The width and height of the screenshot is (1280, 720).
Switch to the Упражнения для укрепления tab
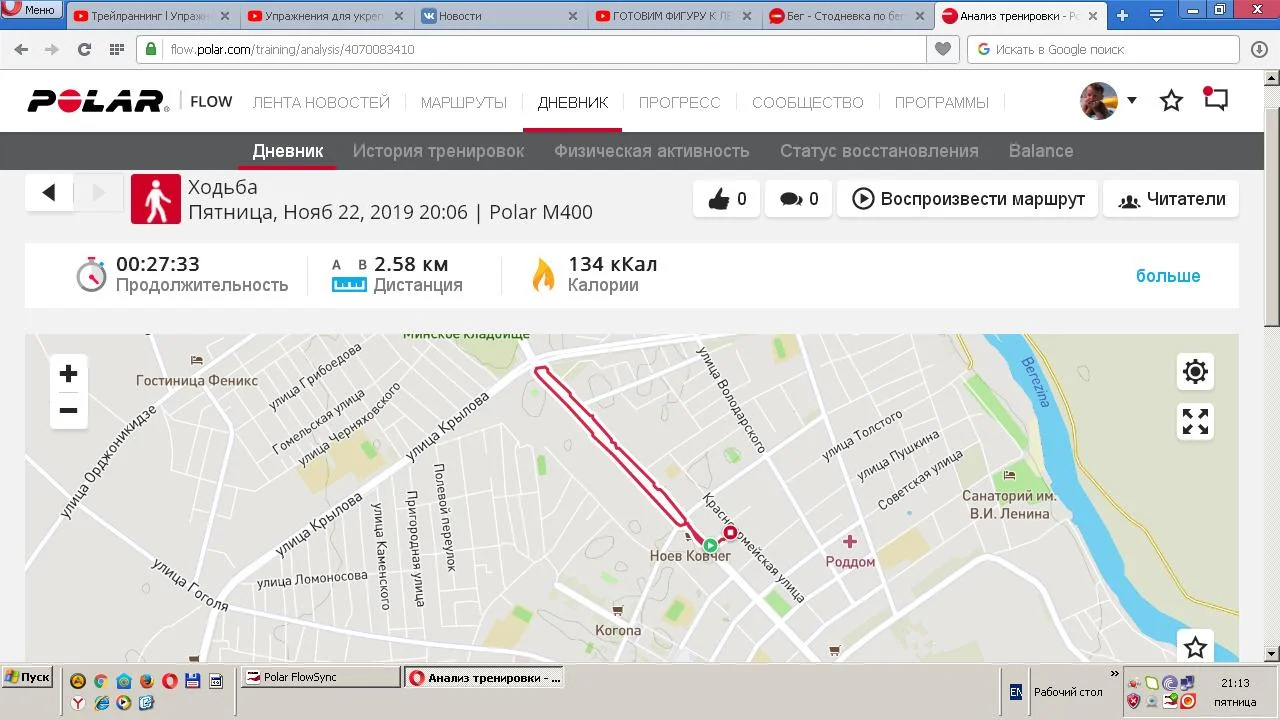point(325,16)
